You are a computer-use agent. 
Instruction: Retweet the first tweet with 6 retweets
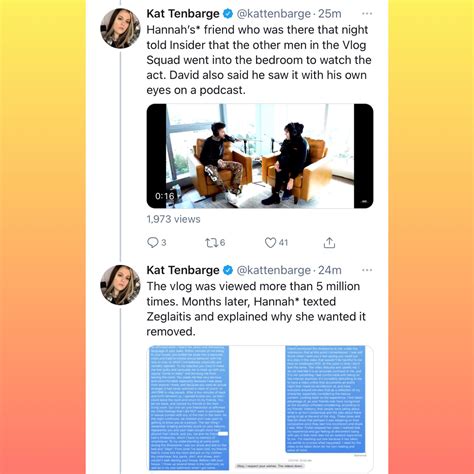tap(211, 243)
